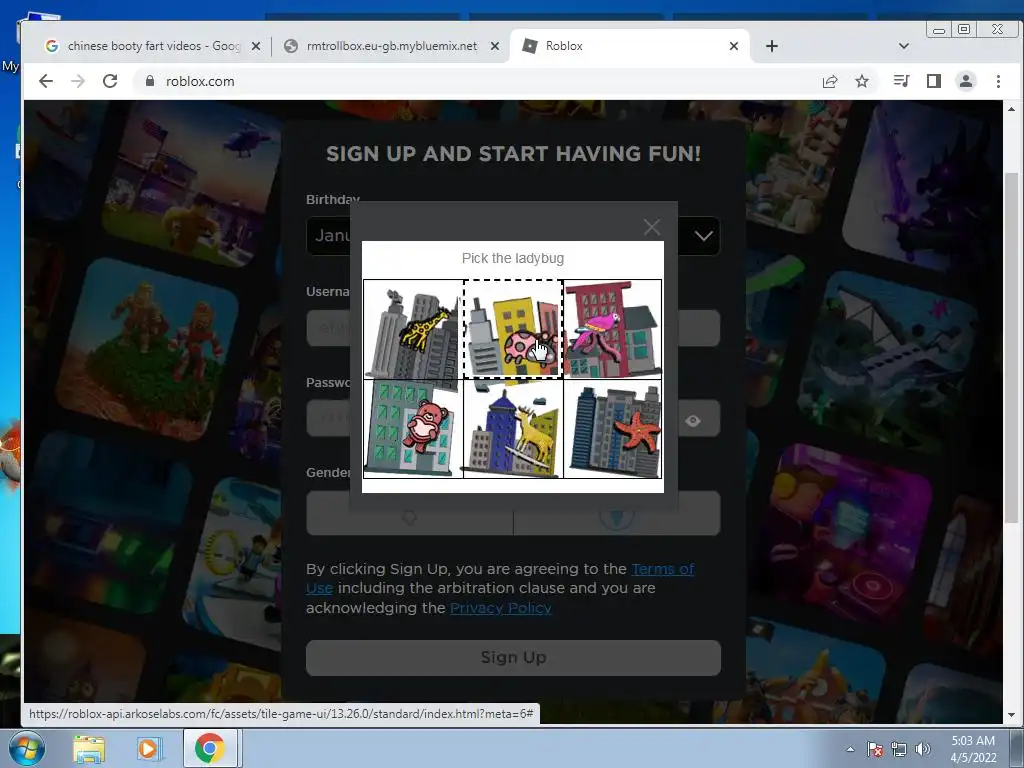The height and width of the screenshot is (768, 1024).
Task: Close the captcha dialog with the X
Action: pyautogui.click(x=652, y=227)
